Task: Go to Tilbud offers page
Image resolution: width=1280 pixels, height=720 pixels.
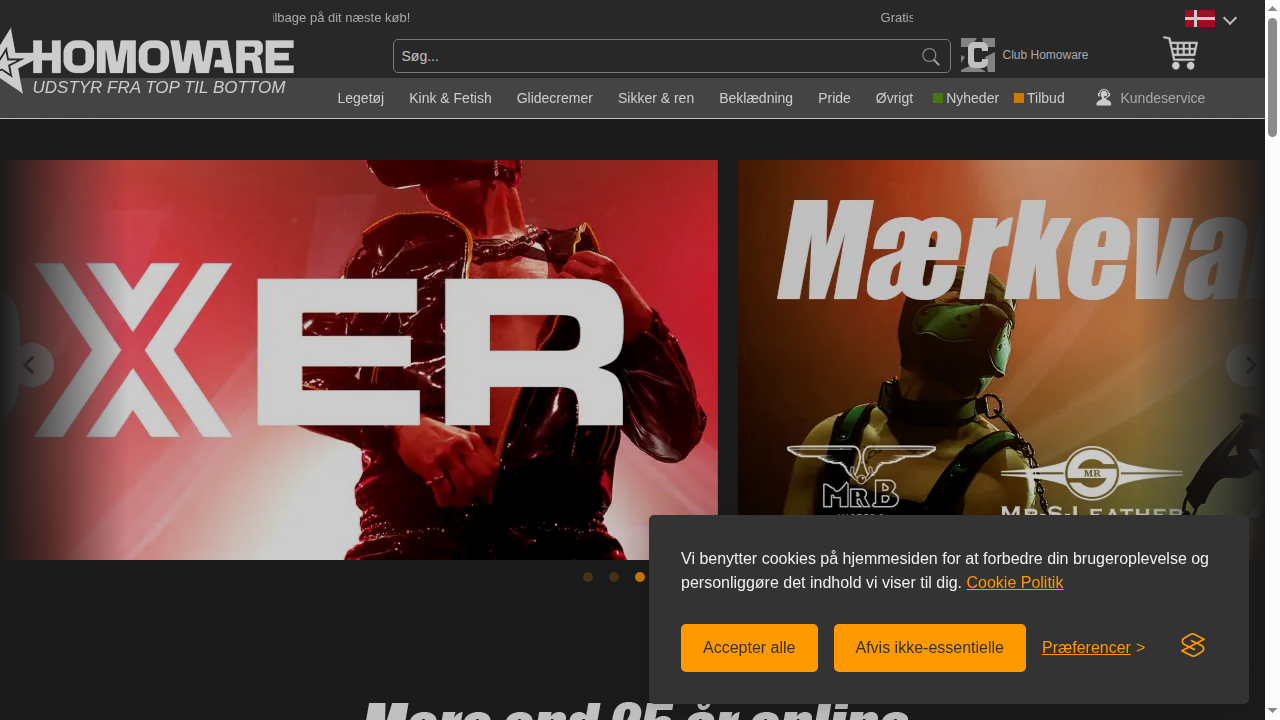Action: pos(1039,98)
